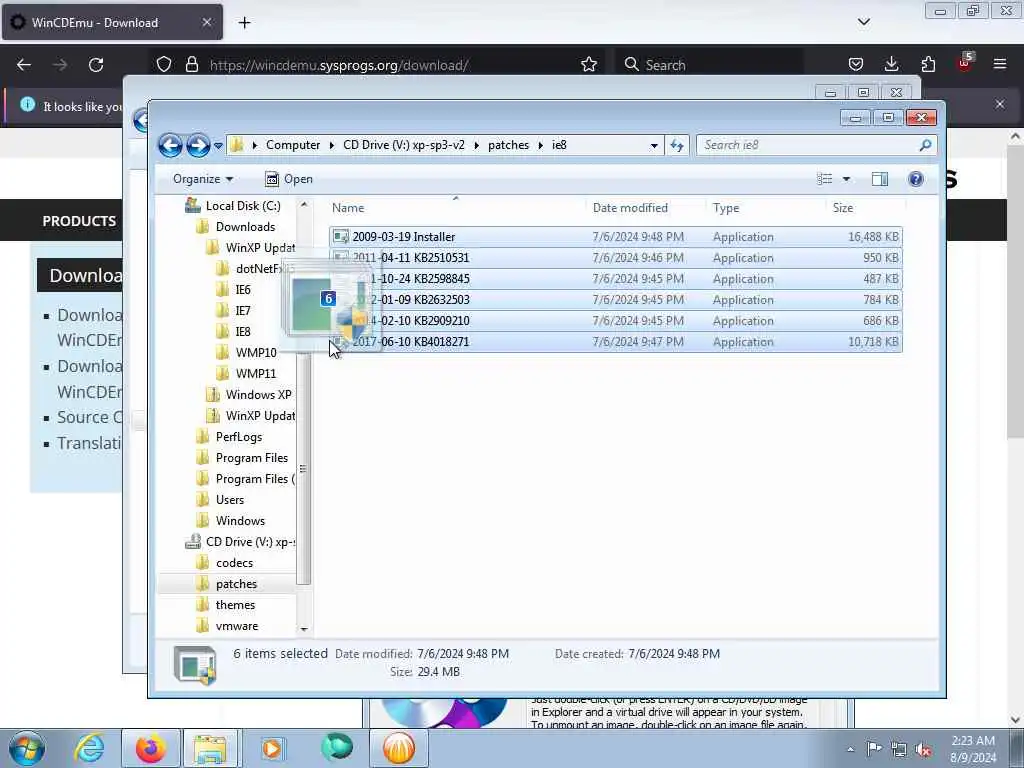Select the 2009-03-19 Installer file

pyautogui.click(x=616, y=236)
